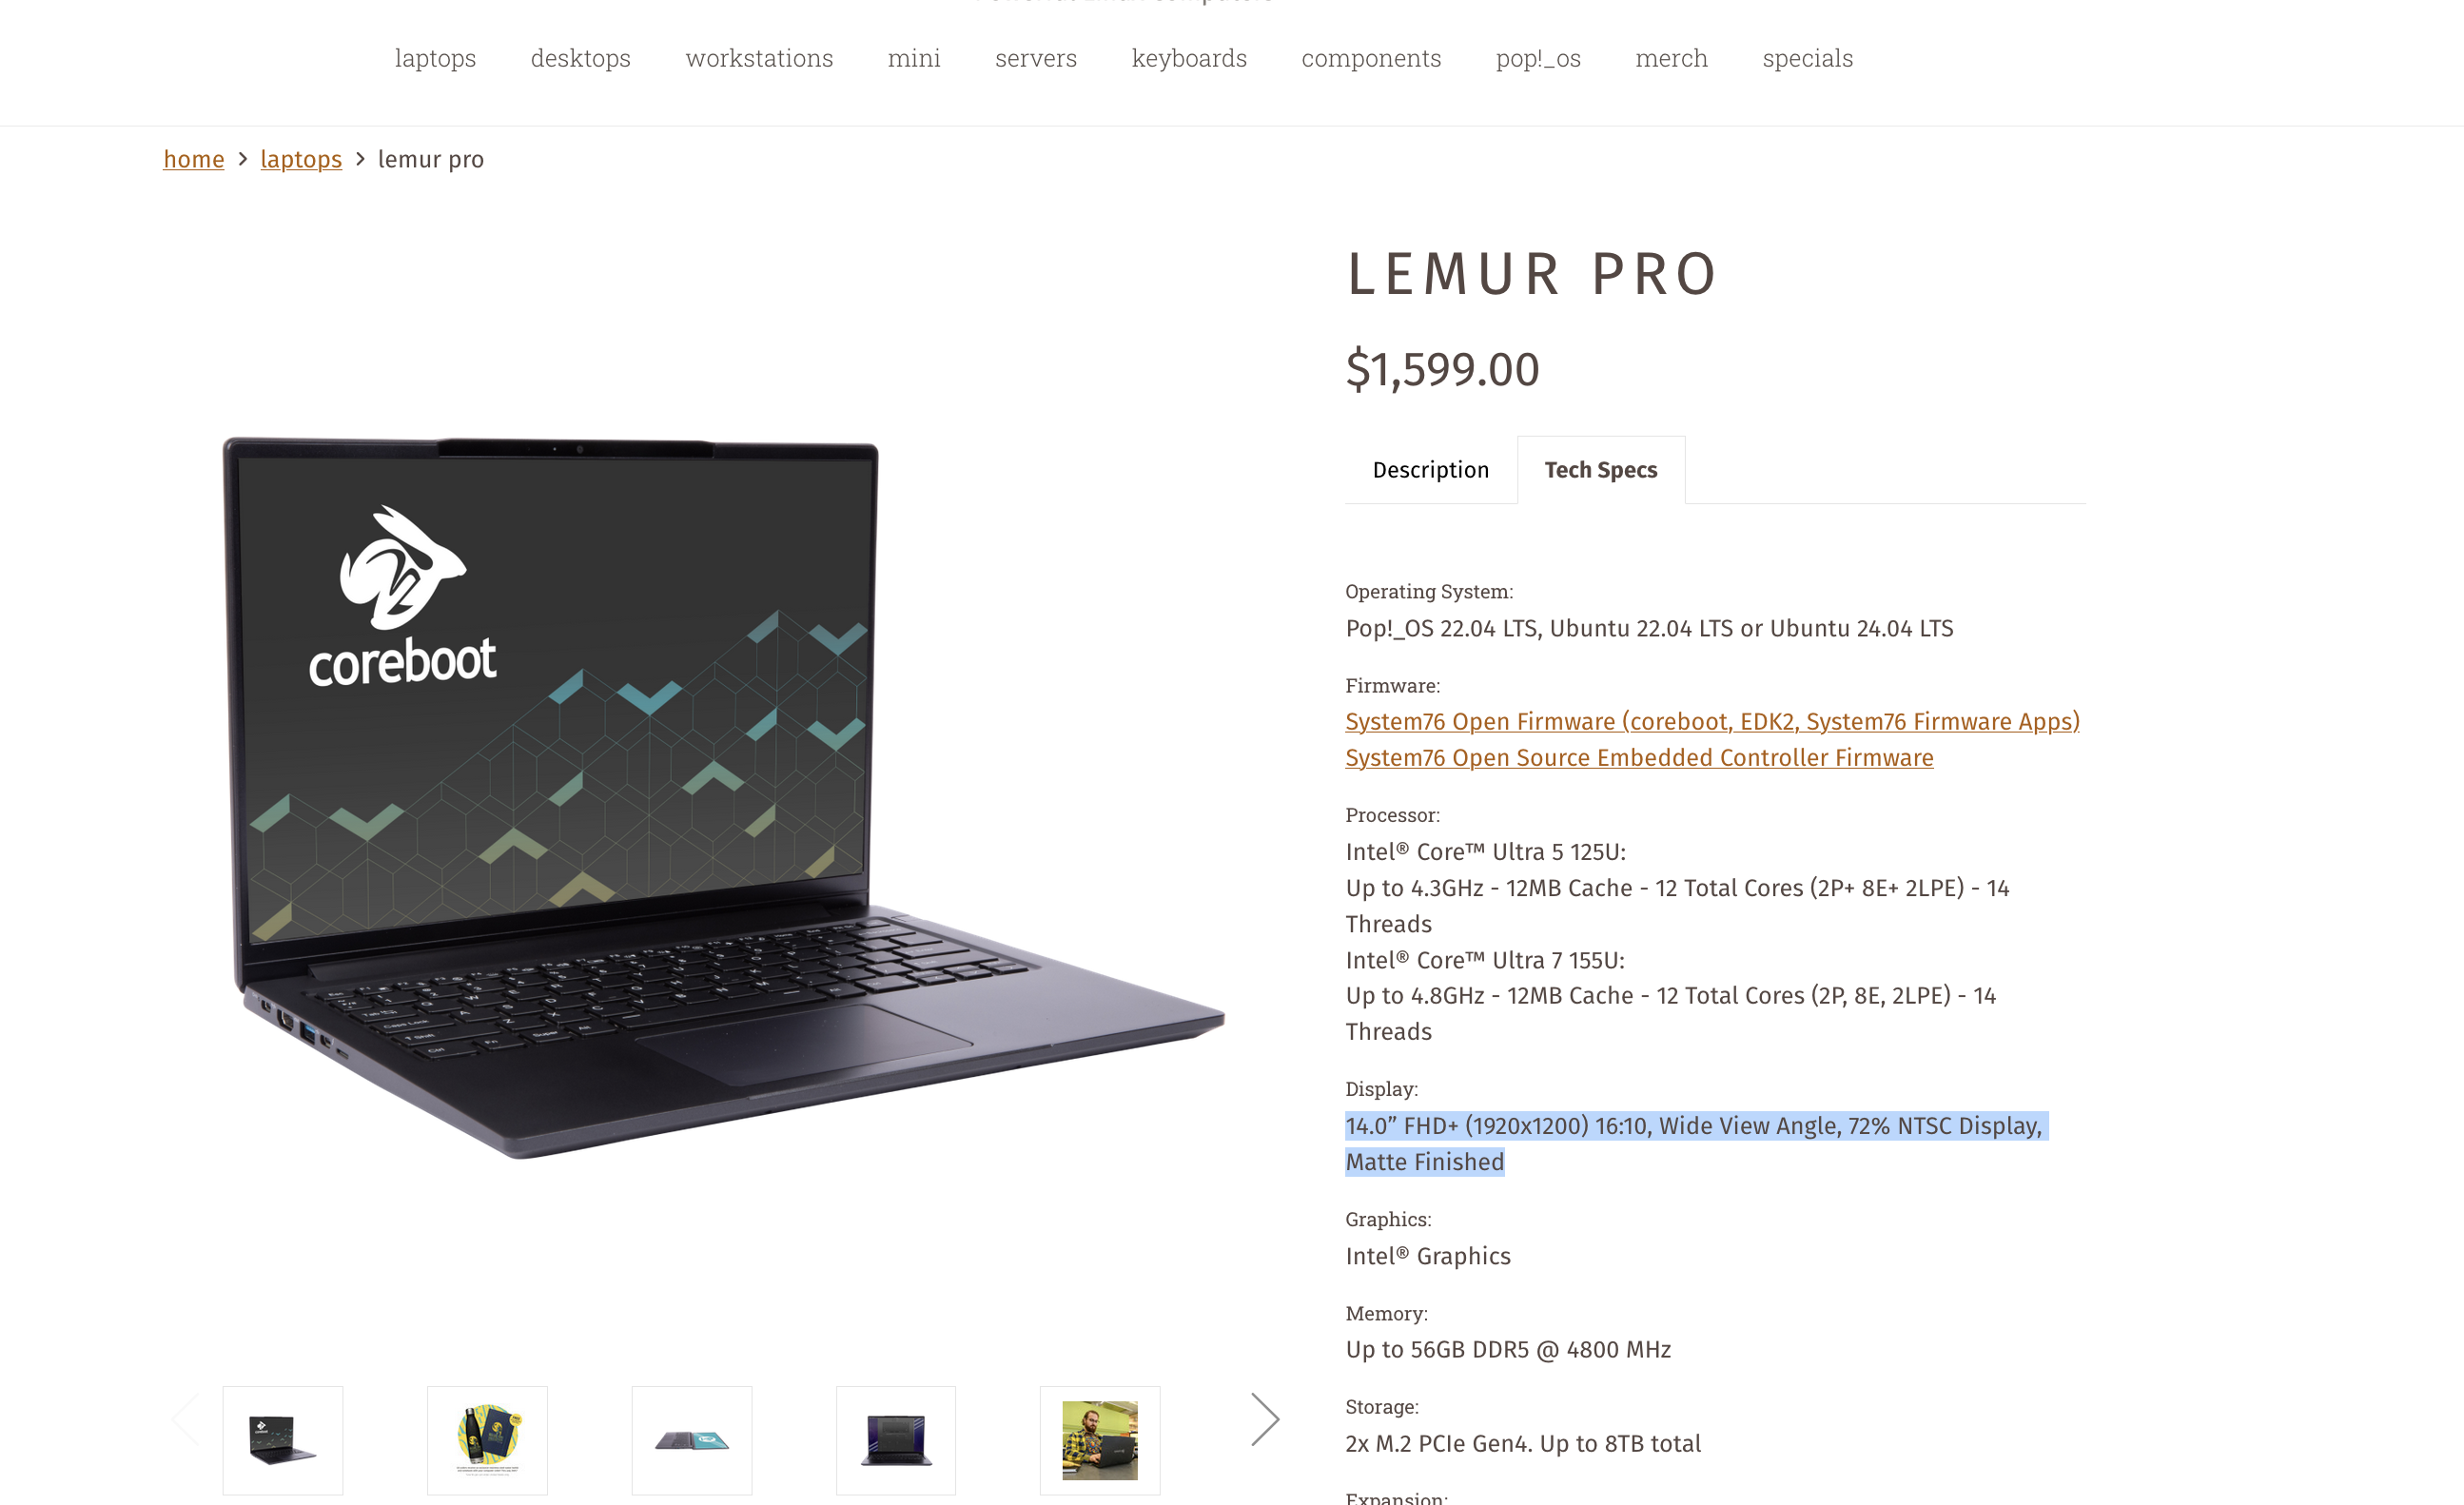Go to the workstations menu item
2464x1505 pixels.
pyautogui.click(x=759, y=58)
